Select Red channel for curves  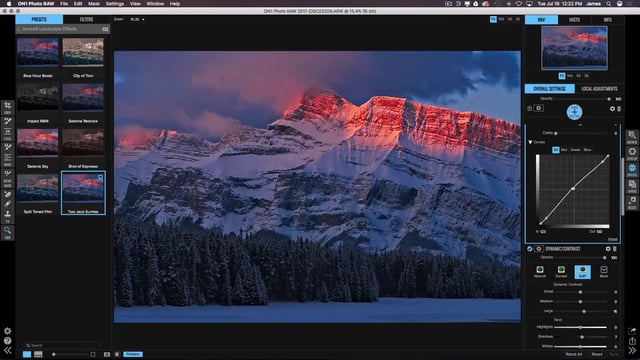pos(564,150)
